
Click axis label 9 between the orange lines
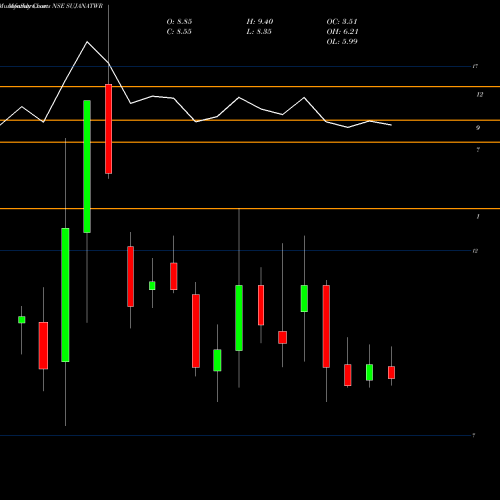pyautogui.click(x=478, y=128)
